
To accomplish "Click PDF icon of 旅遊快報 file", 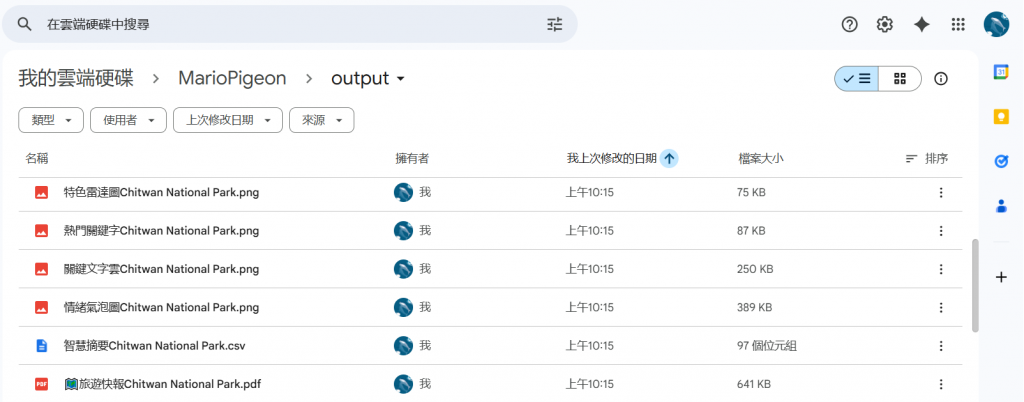I will point(42,384).
